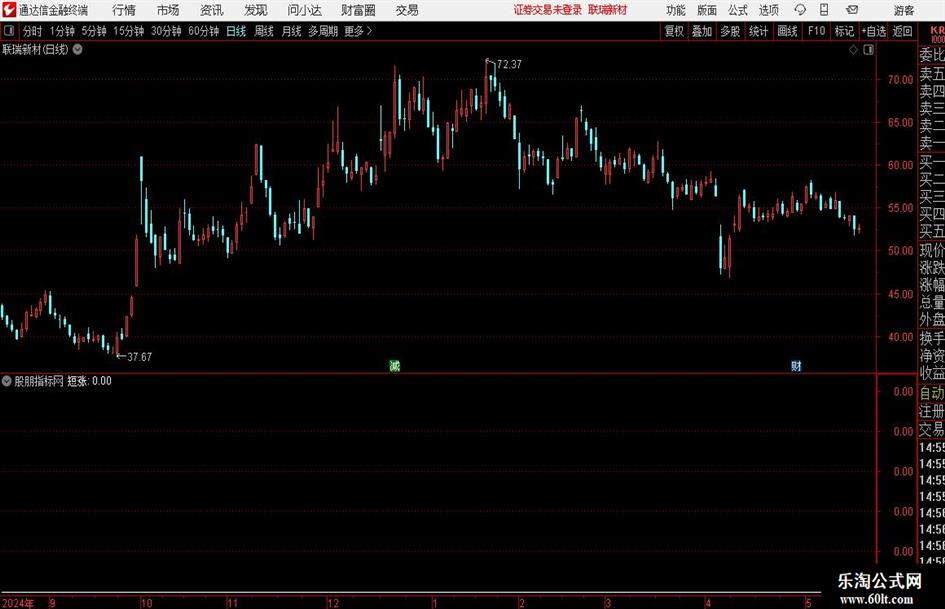Click the 70.00 price axis label

pos(900,79)
